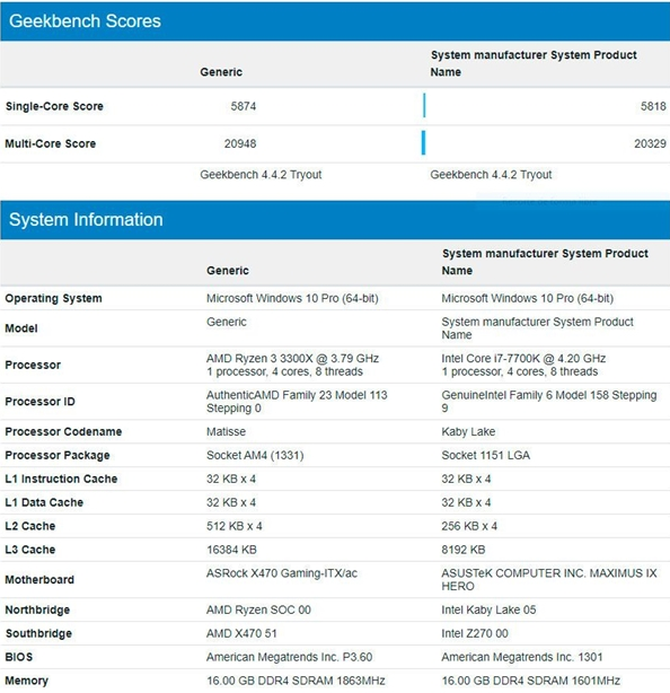Click the multi-core score 20329
Screen dimensions: 670x693
click(x=650, y=144)
